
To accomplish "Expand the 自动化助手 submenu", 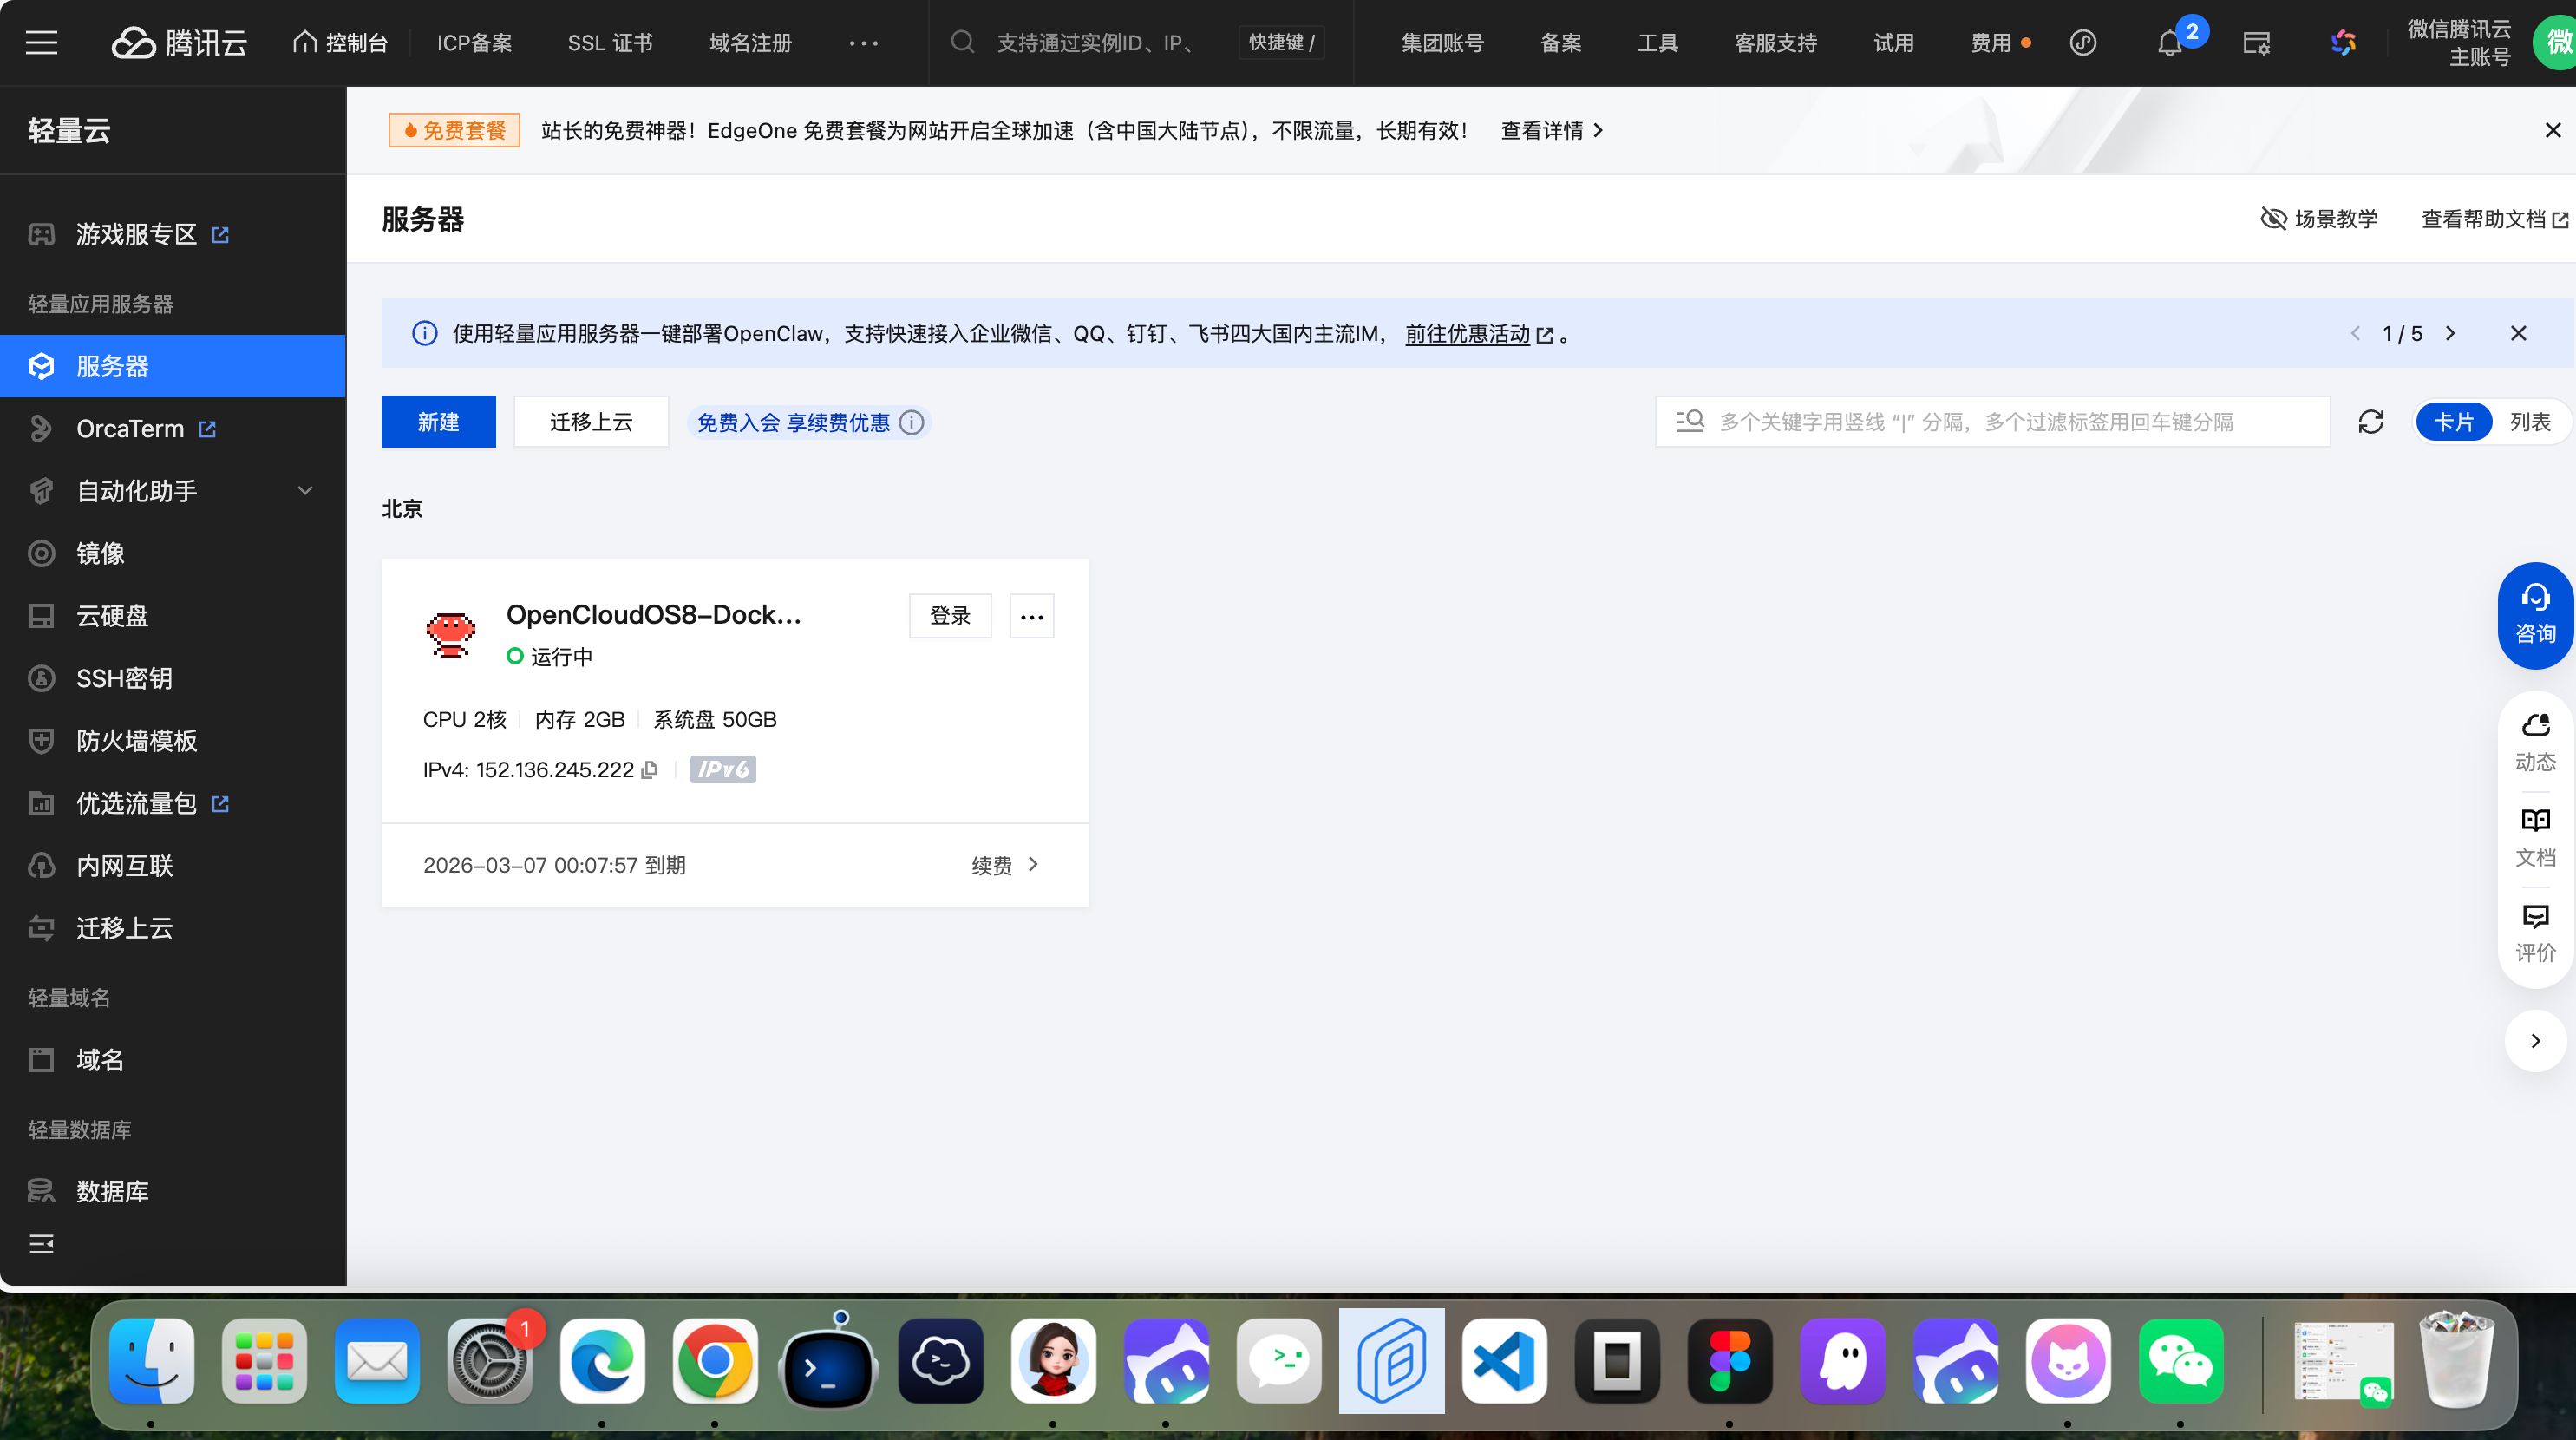I will [x=305, y=491].
